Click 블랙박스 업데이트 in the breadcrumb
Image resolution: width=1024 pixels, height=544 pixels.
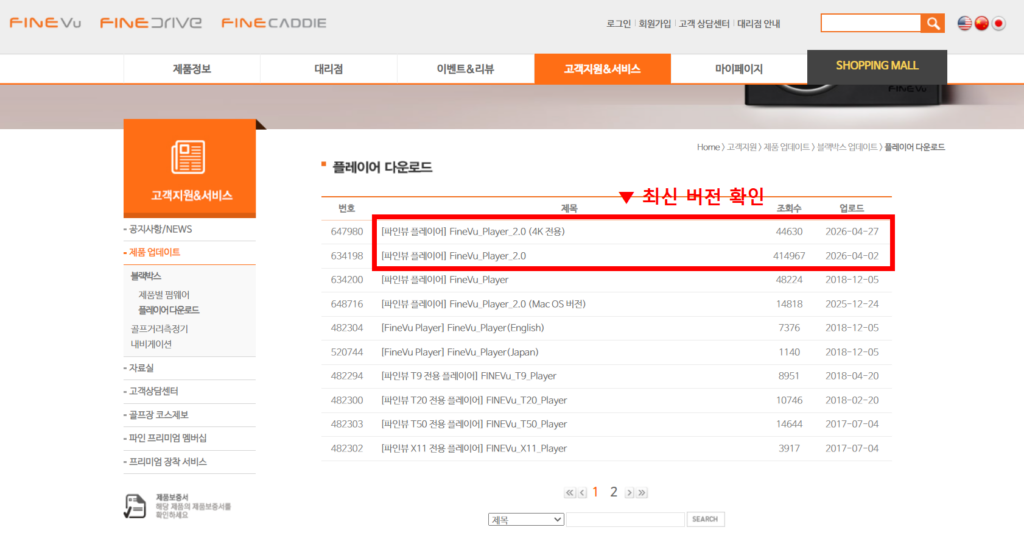[847, 148]
